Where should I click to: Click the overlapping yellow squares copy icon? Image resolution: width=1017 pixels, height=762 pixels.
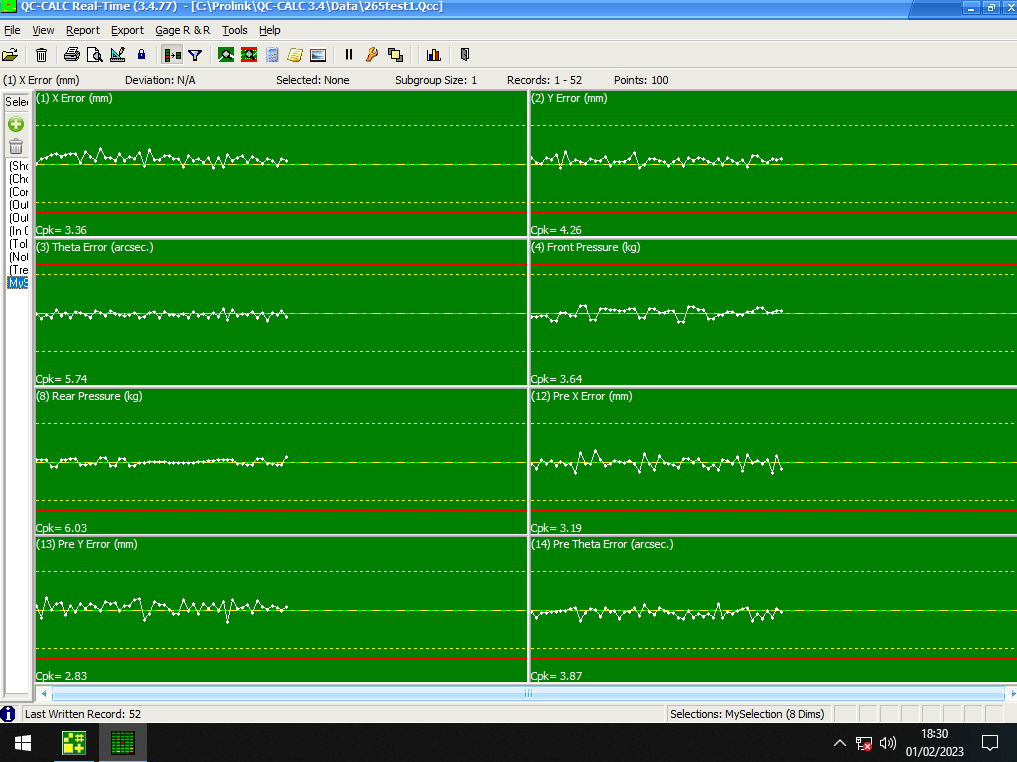395,55
